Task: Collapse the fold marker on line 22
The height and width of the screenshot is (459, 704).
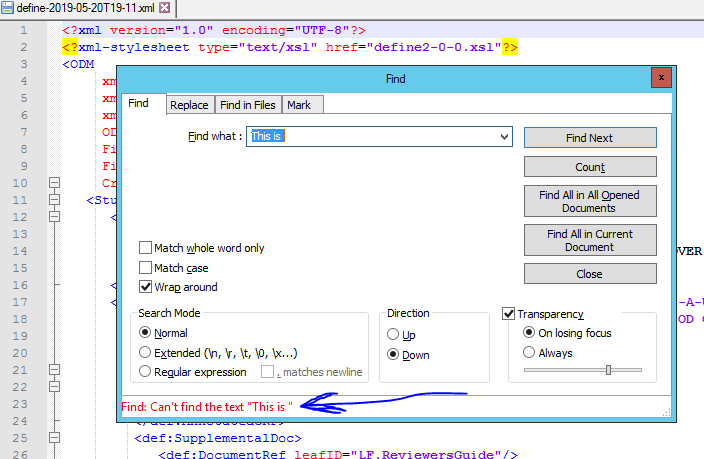Action: coord(54,387)
